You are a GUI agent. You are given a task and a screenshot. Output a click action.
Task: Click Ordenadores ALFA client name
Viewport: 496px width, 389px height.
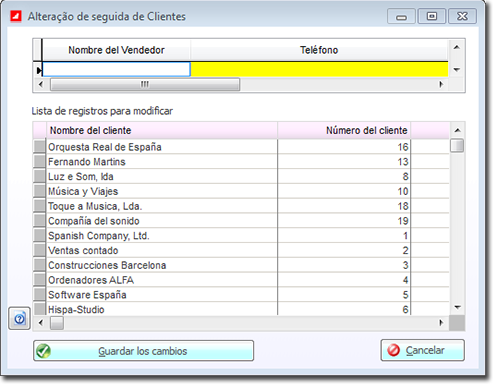91,280
